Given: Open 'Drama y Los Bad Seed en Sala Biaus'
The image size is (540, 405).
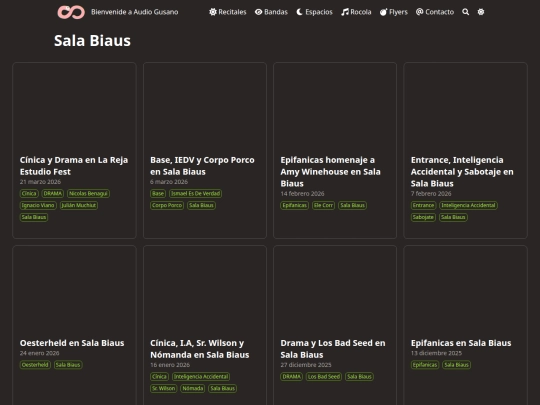Looking at the screenshot, I should coord(333,349).
